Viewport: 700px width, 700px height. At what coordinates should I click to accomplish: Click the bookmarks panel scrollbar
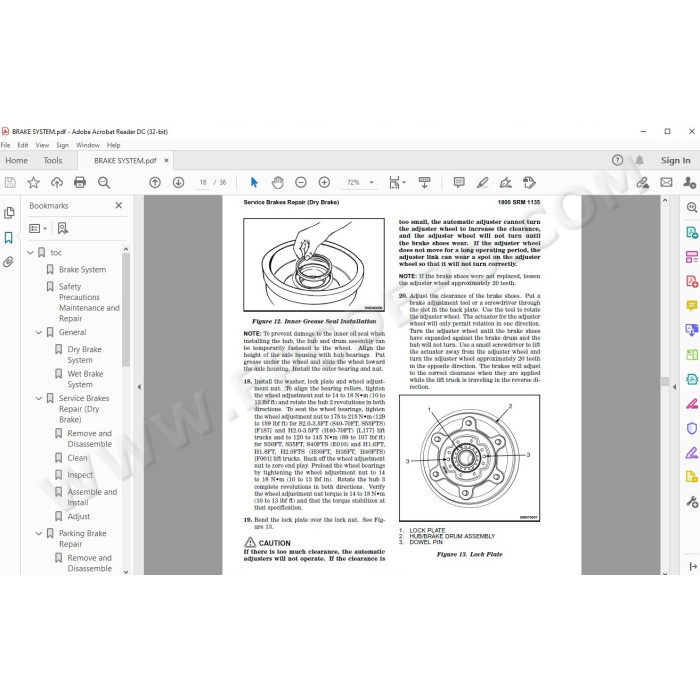point(126,310)
